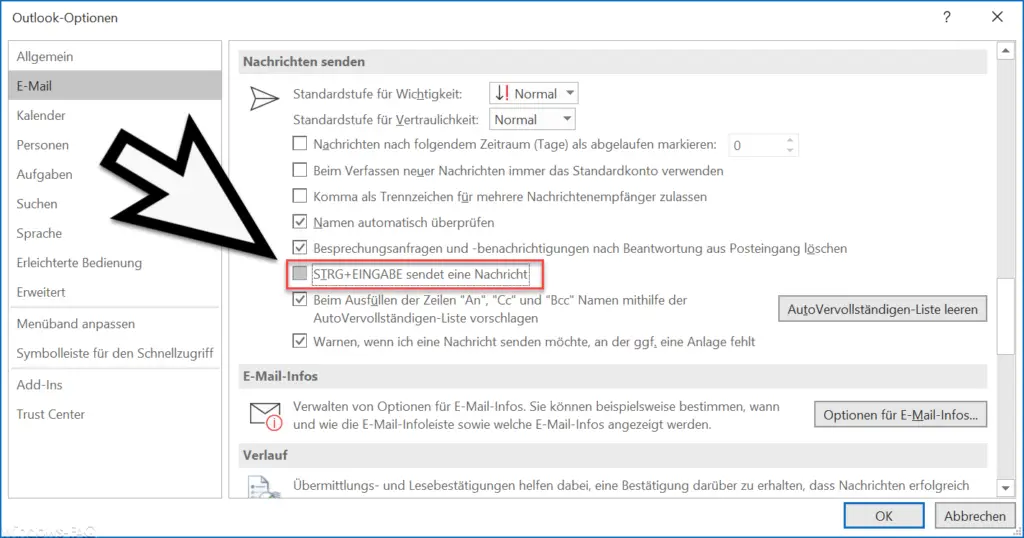Open the Personen options category
Image resolution: width=1024 pixels, height=538 pixels.
[115, 144]
